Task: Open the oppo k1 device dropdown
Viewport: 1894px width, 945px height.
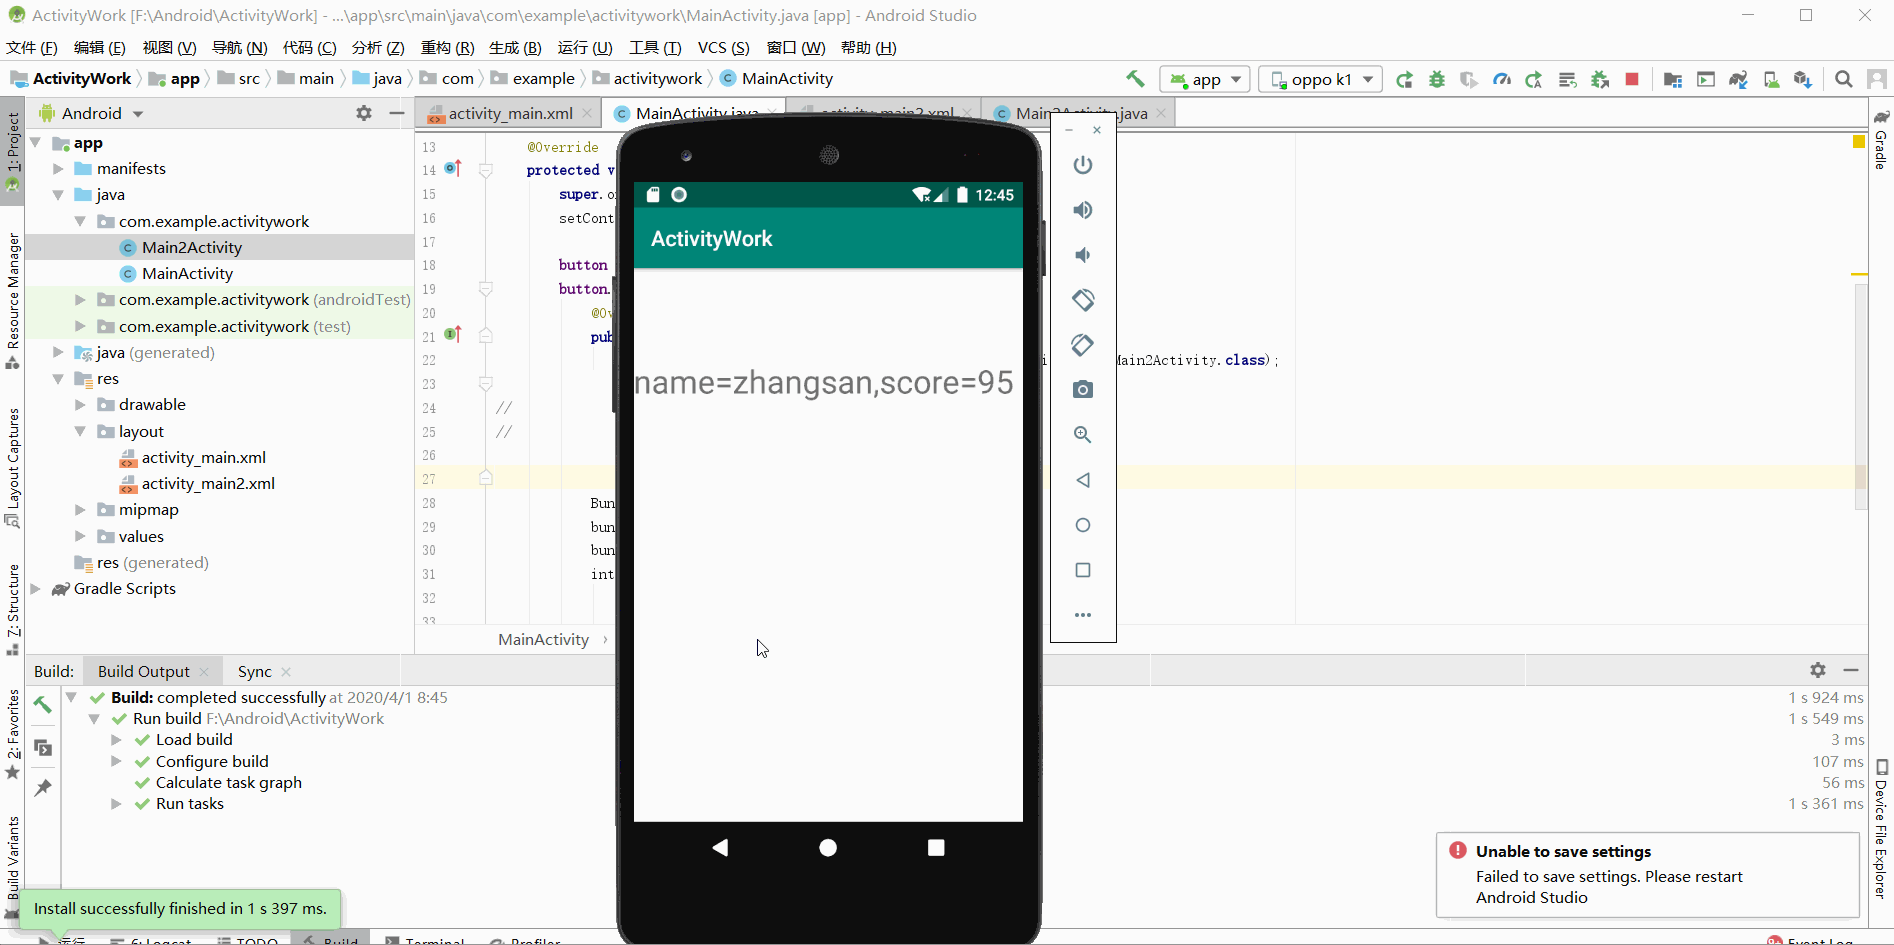Action: point(1321,80)
